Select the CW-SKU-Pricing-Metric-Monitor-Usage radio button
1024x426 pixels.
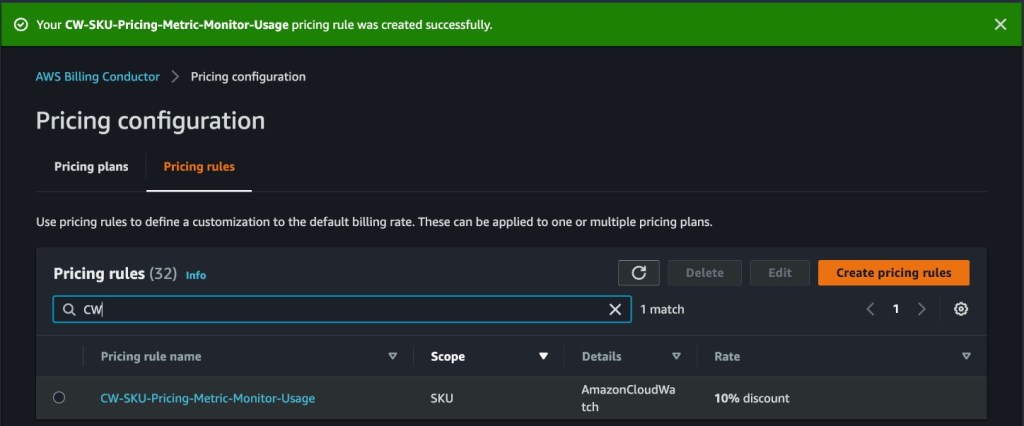(x=59, y=398)
